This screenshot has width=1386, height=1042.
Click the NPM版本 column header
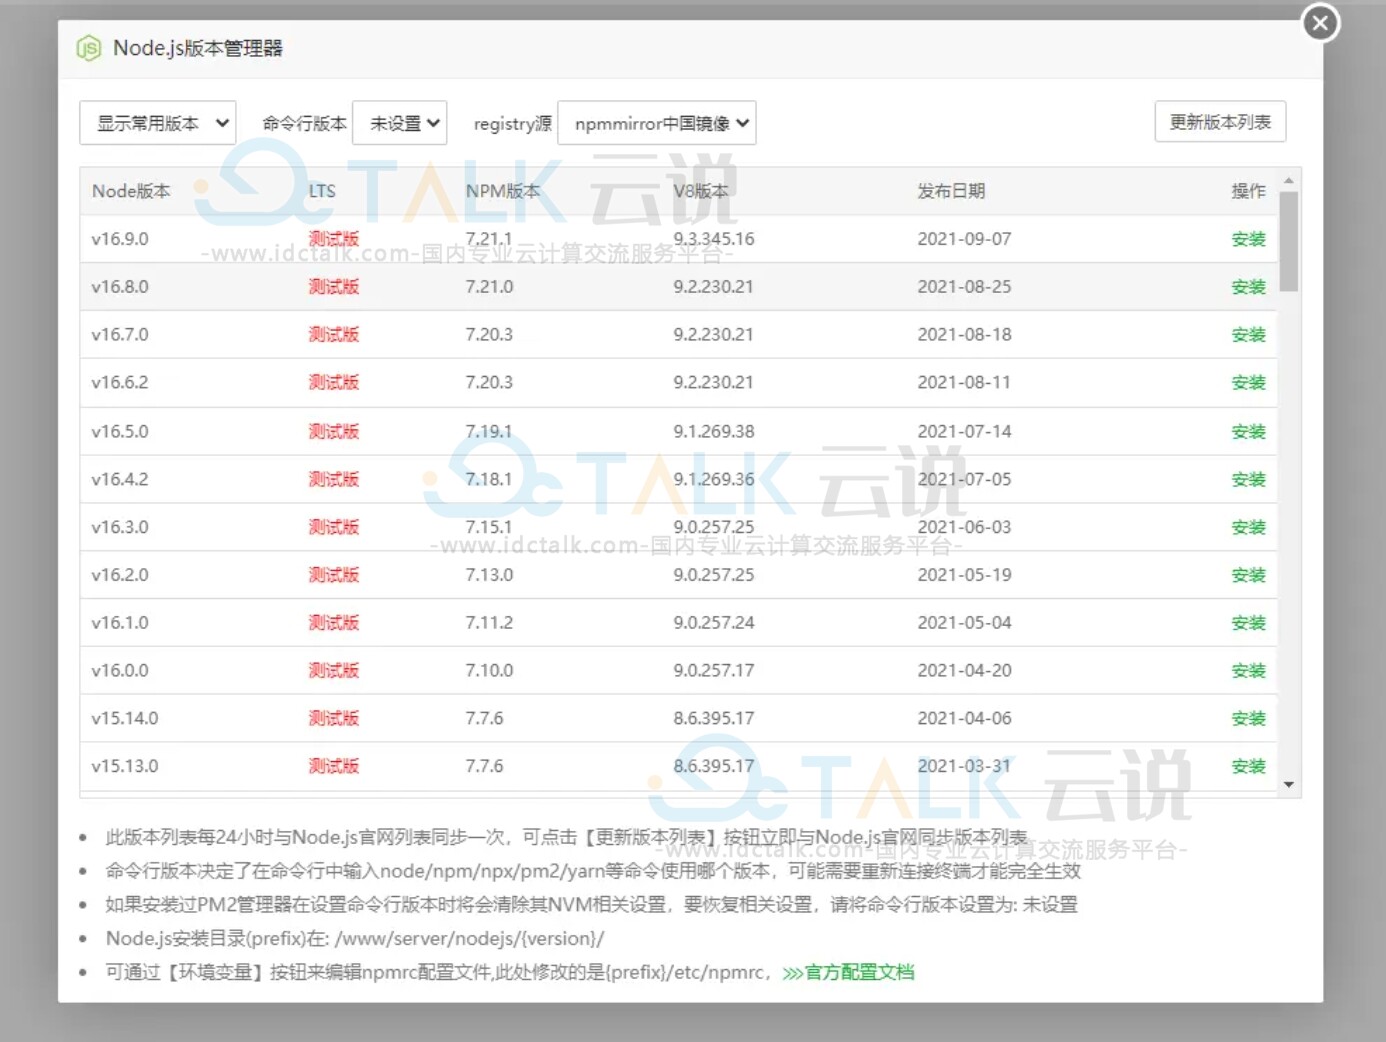pos(502,191)
